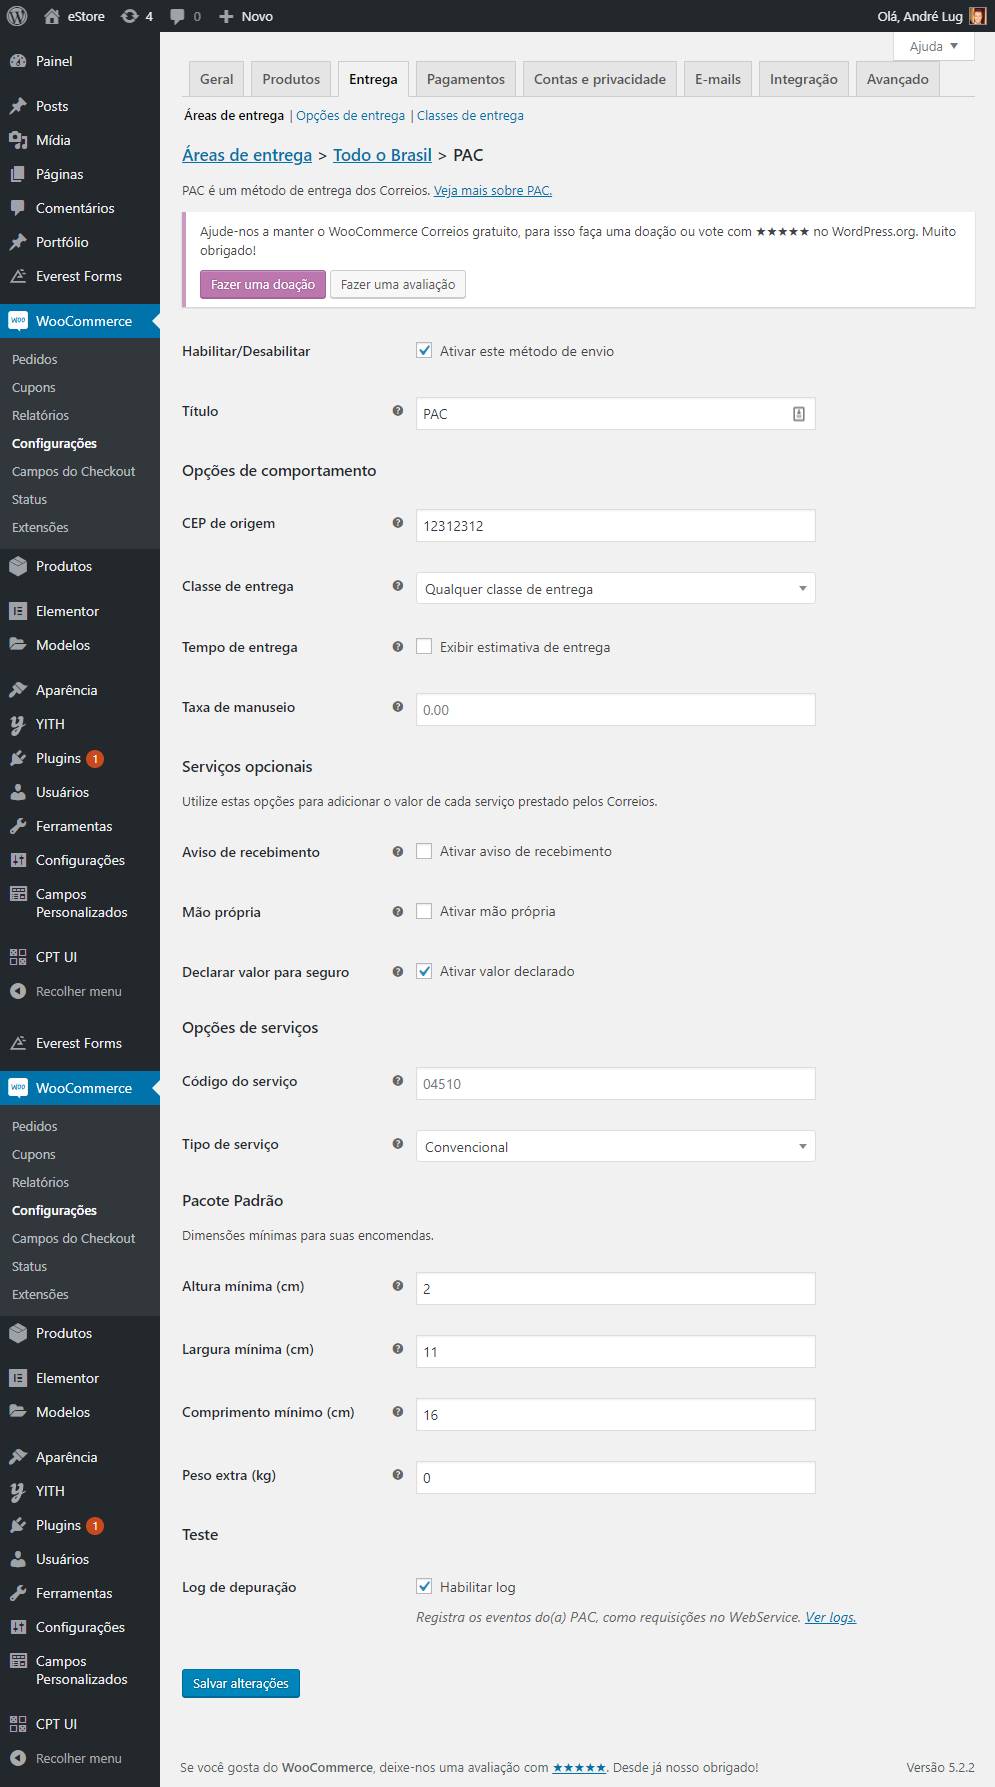Open Classes de entrega sub-section
This screenshot has width=995, height=1787.
[x=470, y=116]
